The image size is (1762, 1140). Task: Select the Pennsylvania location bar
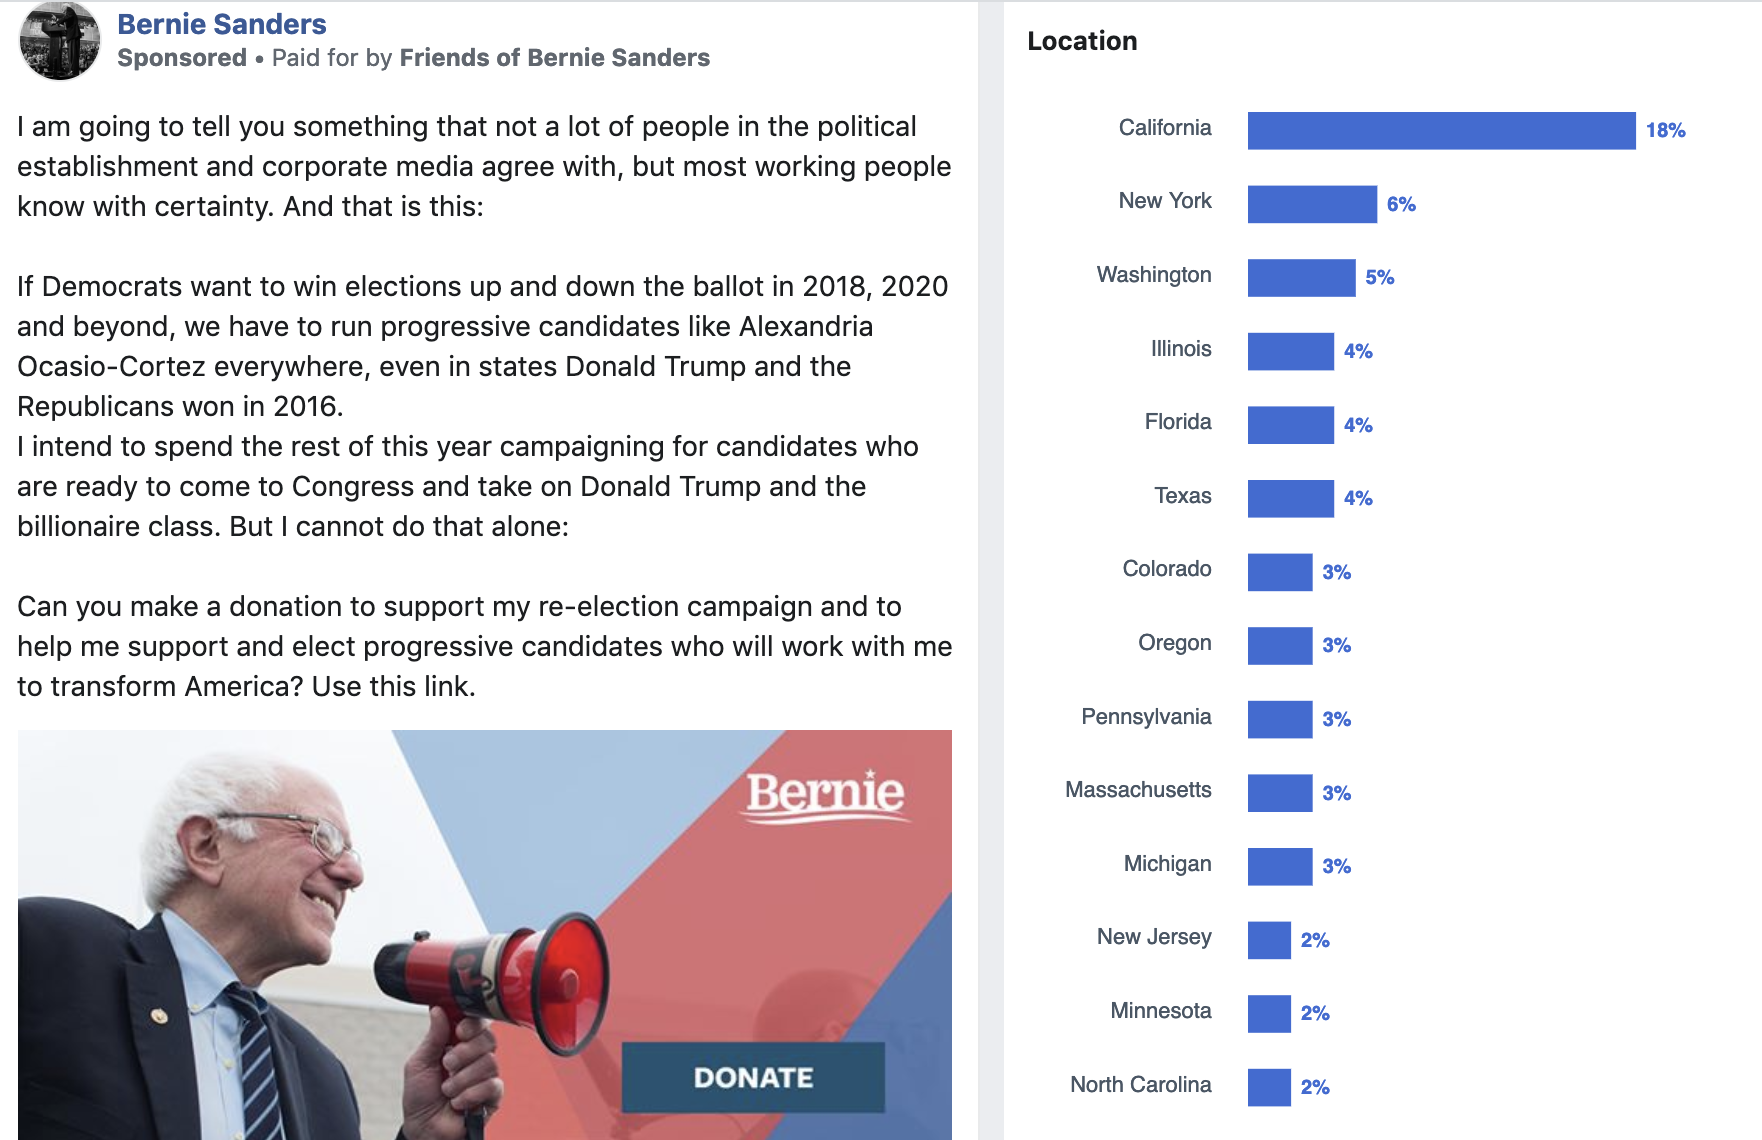tap(1280, 719)
